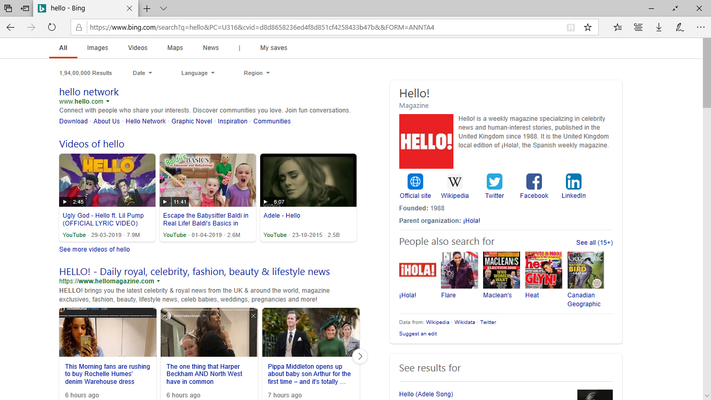The width and height of the screenshot is (711, 400).
Task: Show tab previews chevron
Action: 163,8
